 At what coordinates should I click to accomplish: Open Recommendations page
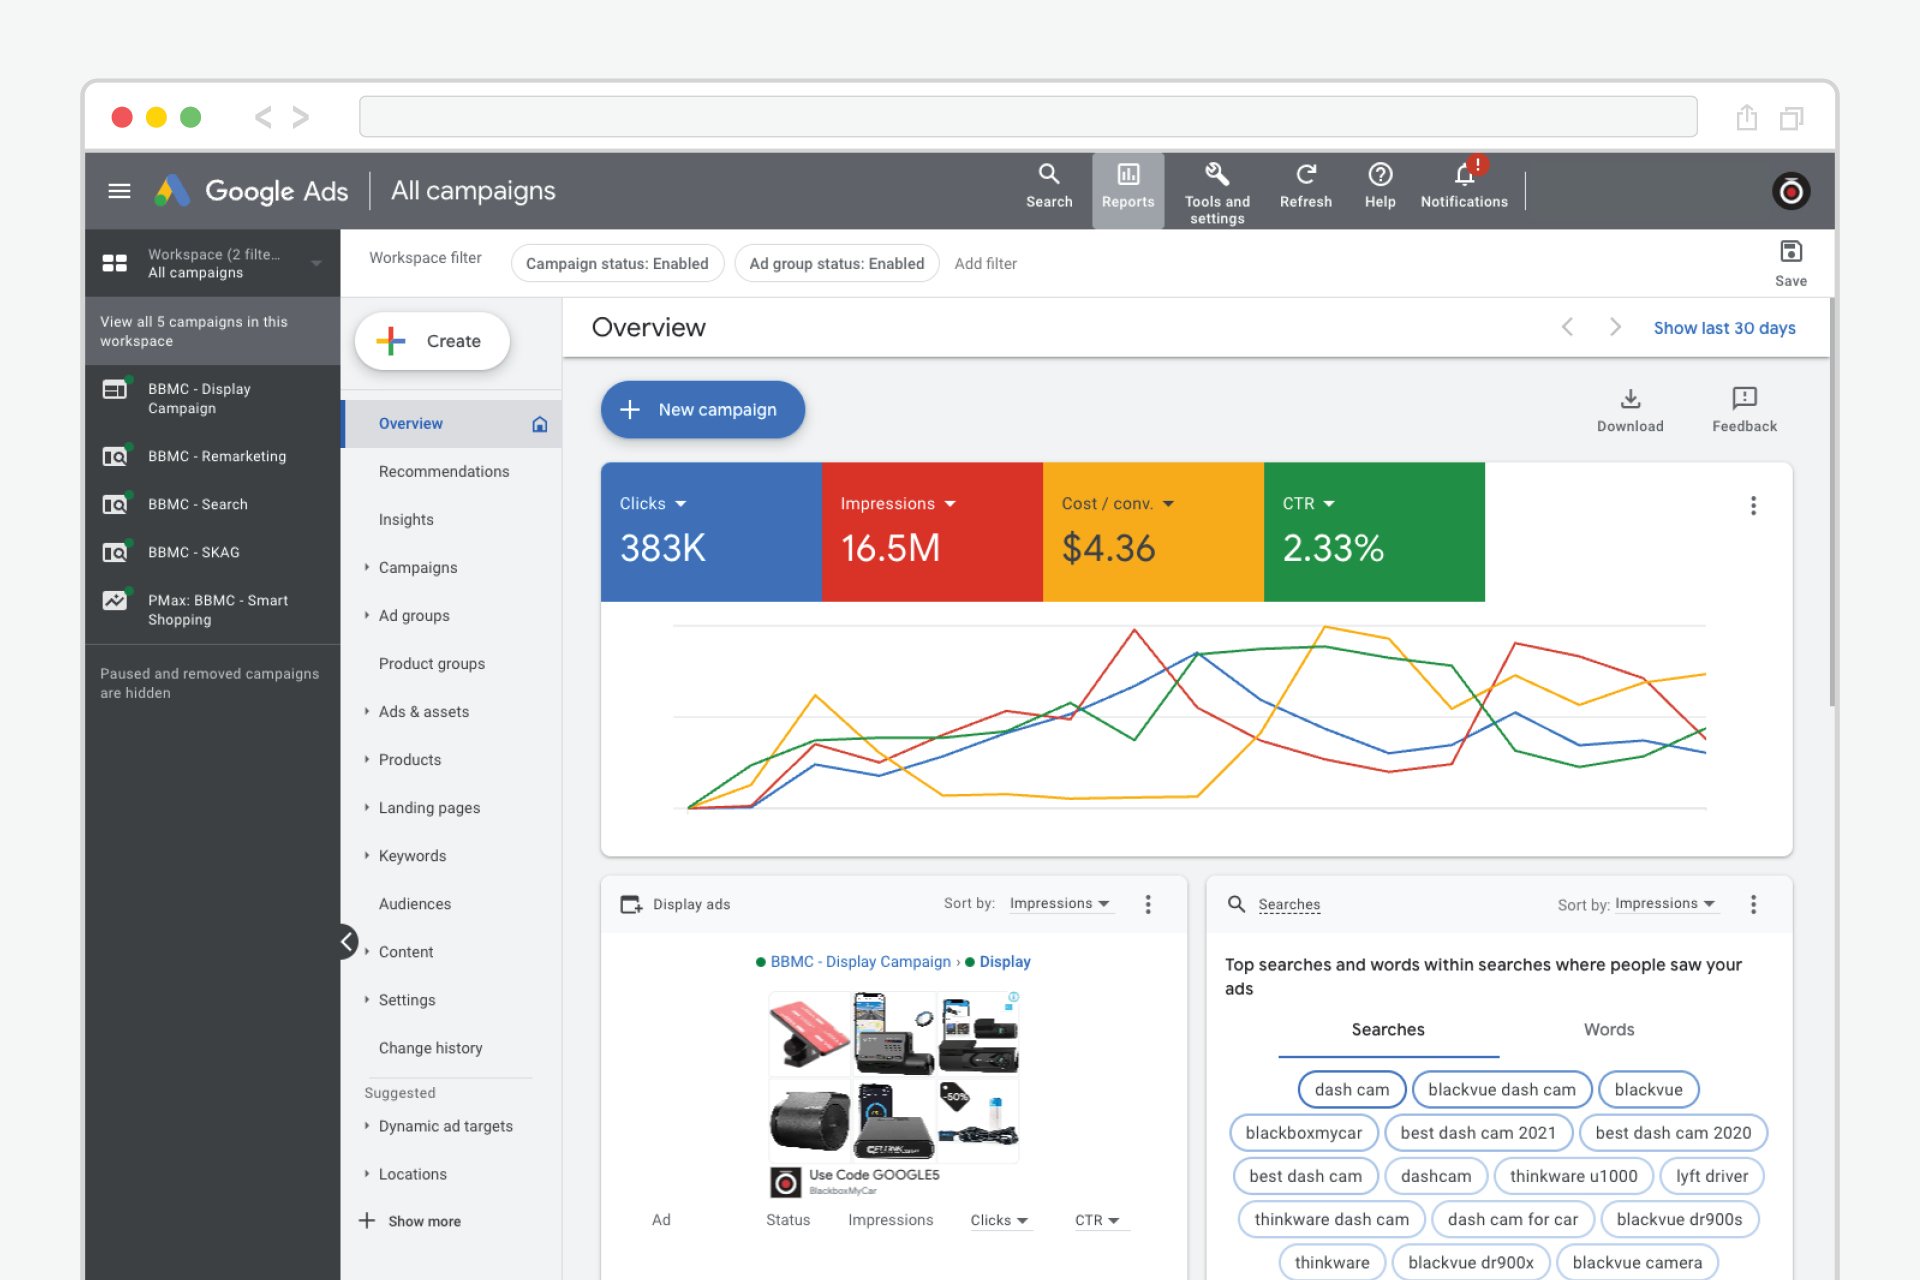[443, 471]
